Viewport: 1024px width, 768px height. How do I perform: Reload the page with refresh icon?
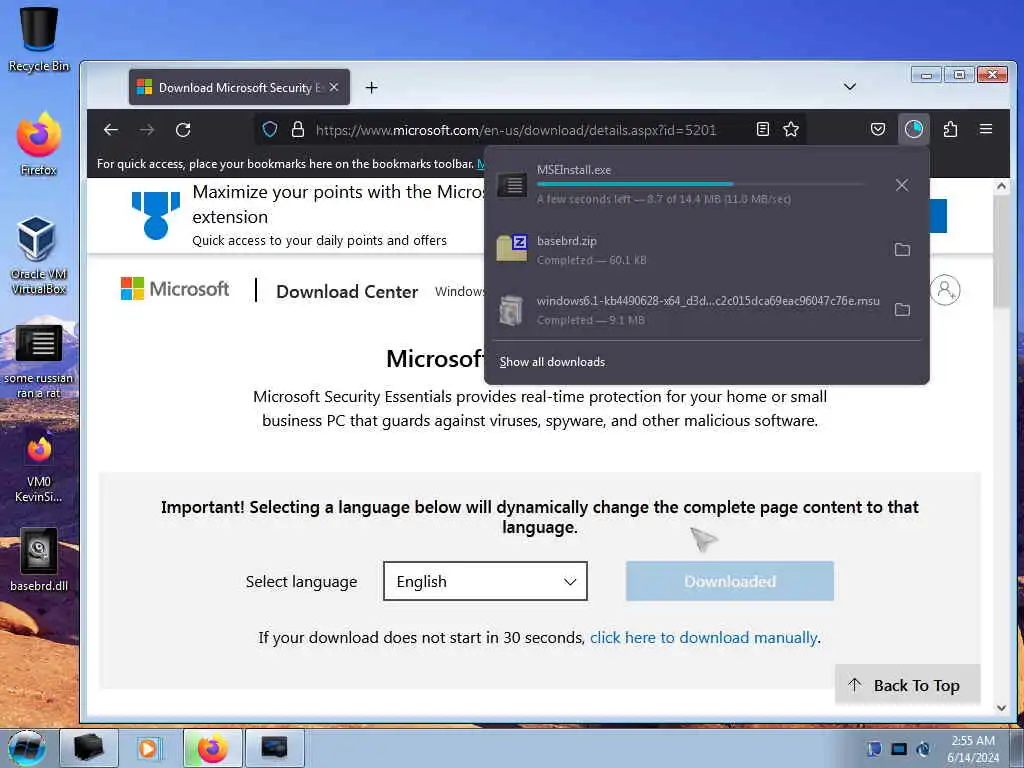point(183,130)
